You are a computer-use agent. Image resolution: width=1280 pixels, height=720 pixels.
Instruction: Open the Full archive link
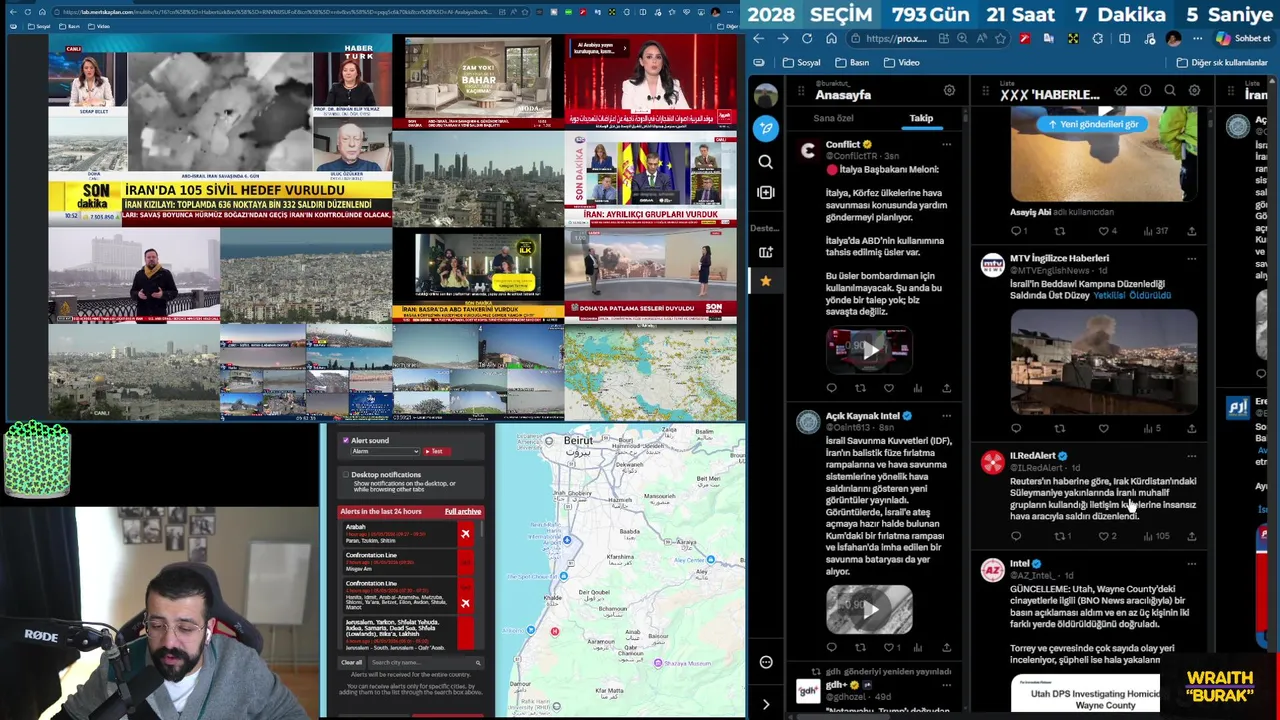(x=463, y=511)
